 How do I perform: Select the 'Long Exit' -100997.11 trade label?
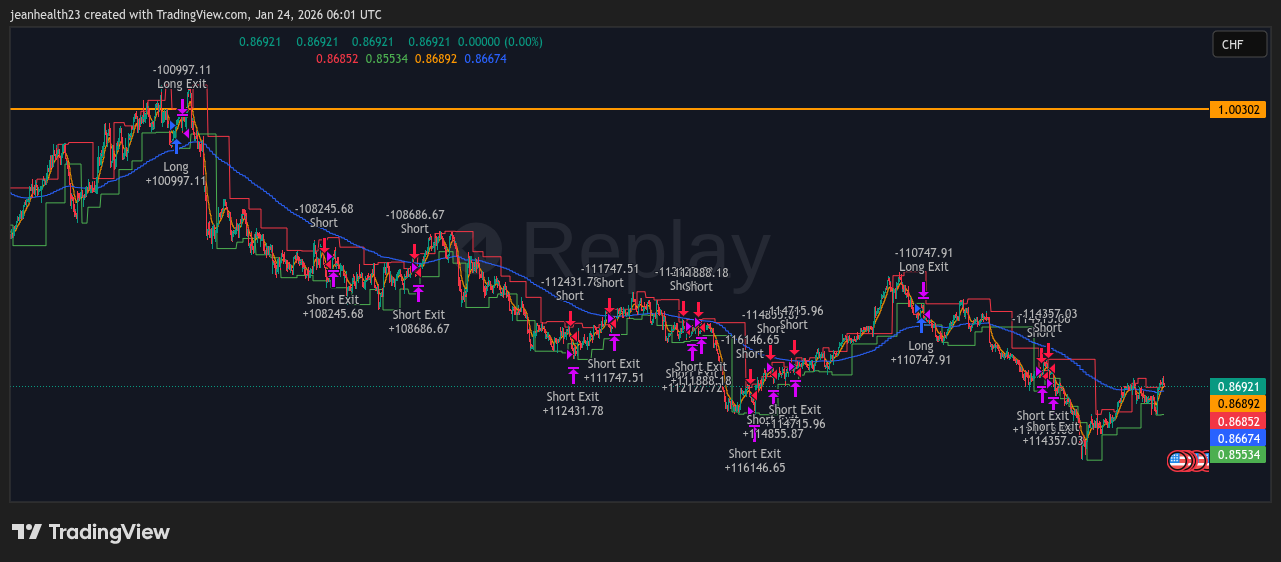pos(182,77)
